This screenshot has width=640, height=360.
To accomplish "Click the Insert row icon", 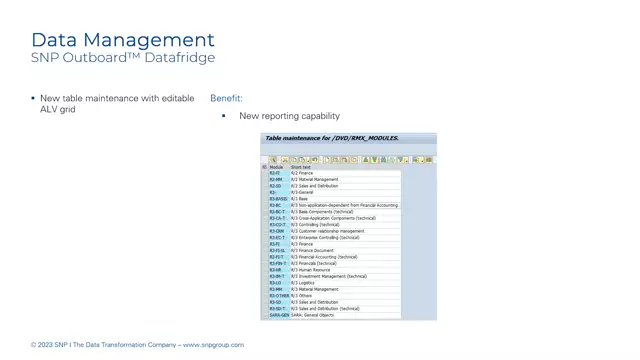I will pos(335,160).
